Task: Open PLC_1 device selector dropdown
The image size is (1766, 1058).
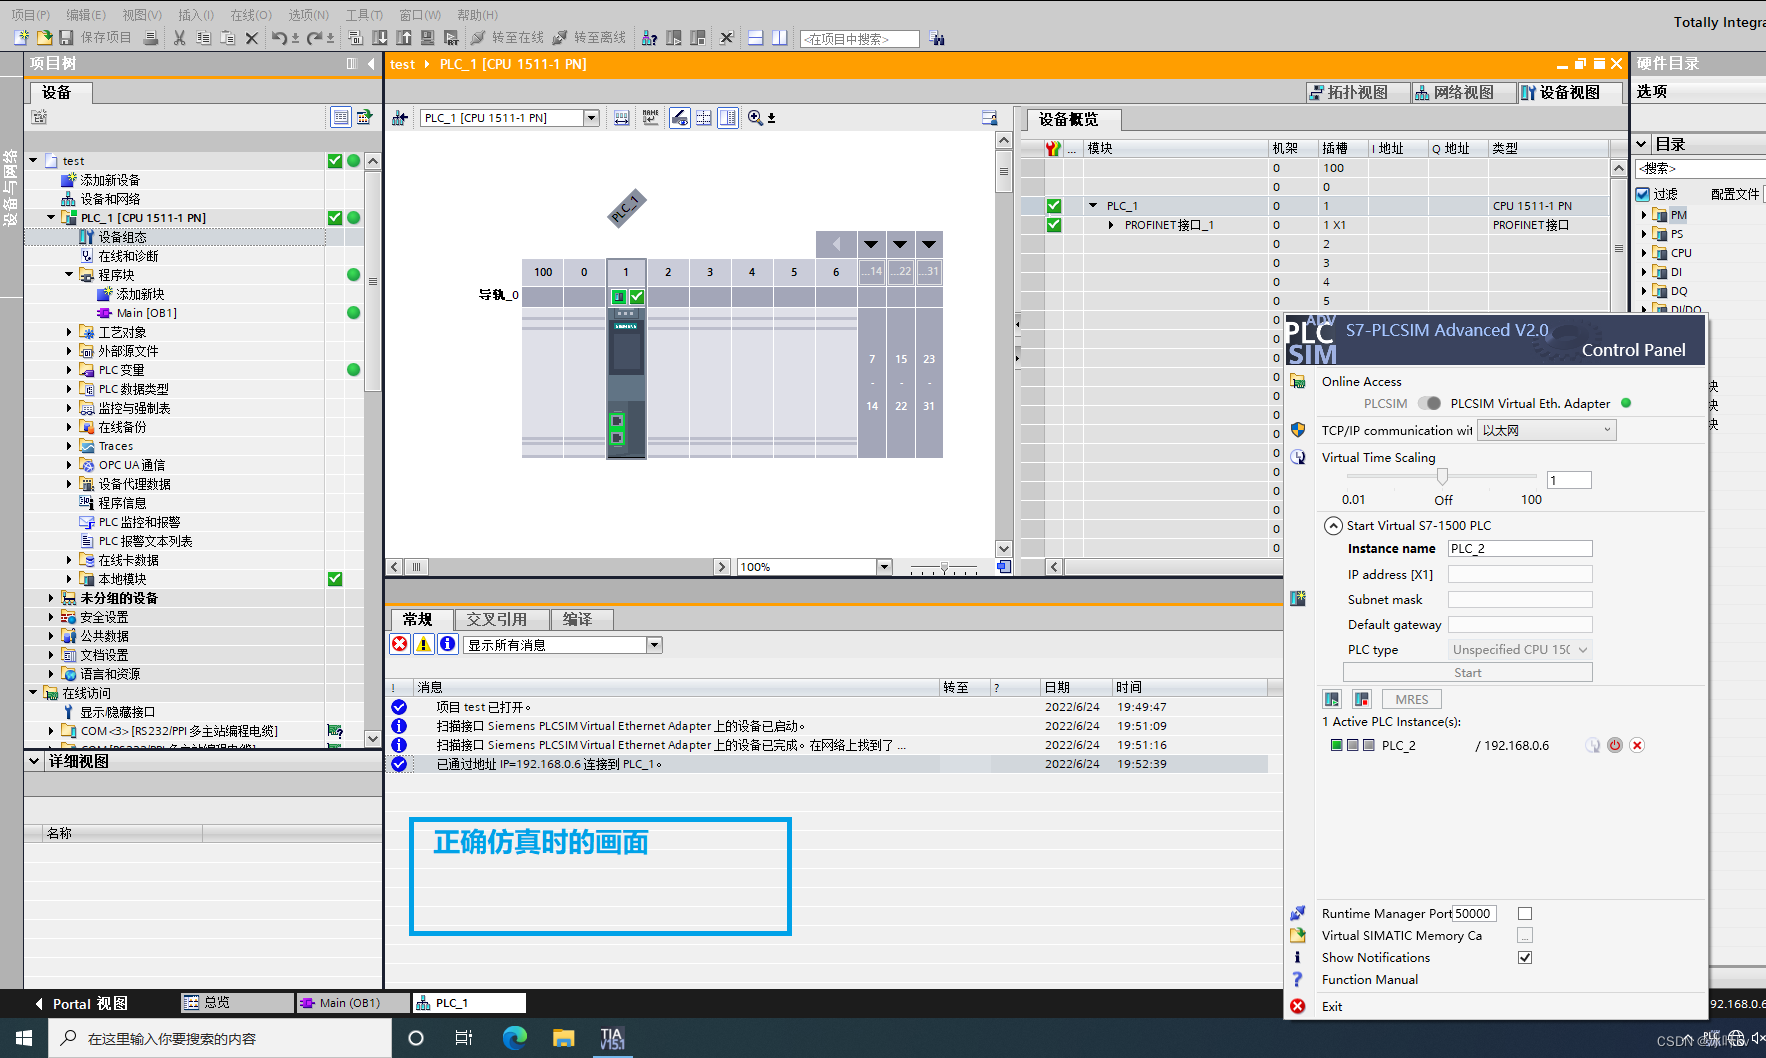Action: (591, 118)
